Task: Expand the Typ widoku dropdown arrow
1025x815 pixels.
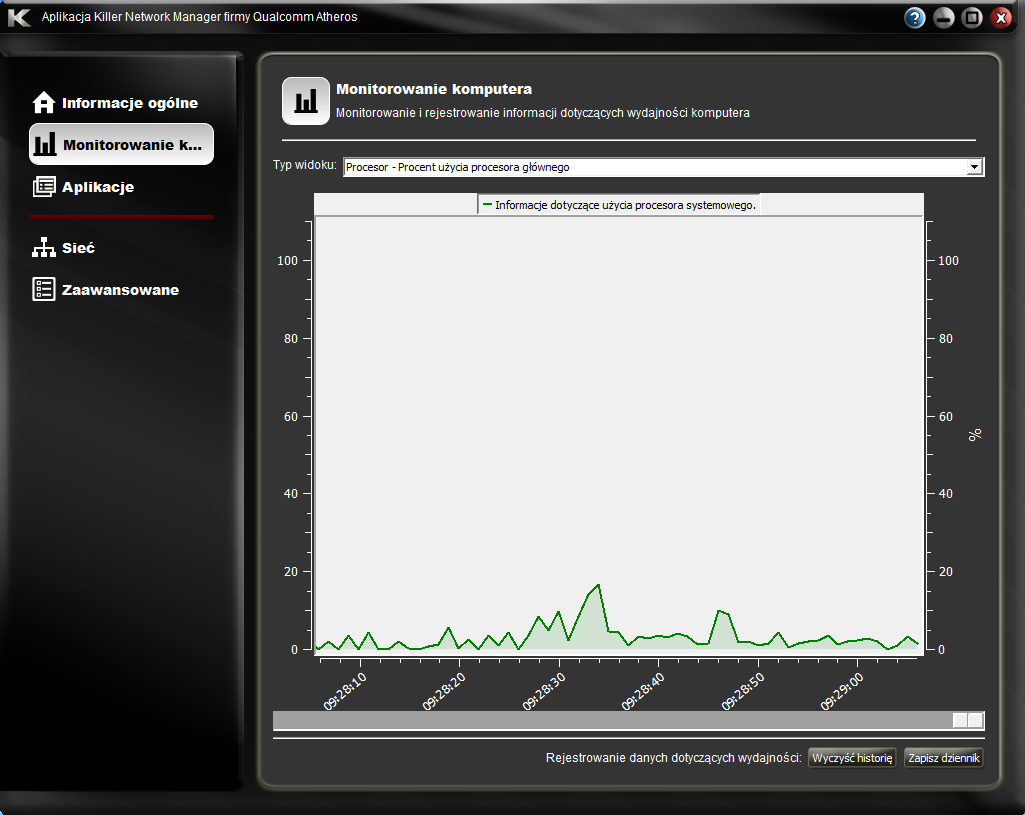Action: (974, 167)
